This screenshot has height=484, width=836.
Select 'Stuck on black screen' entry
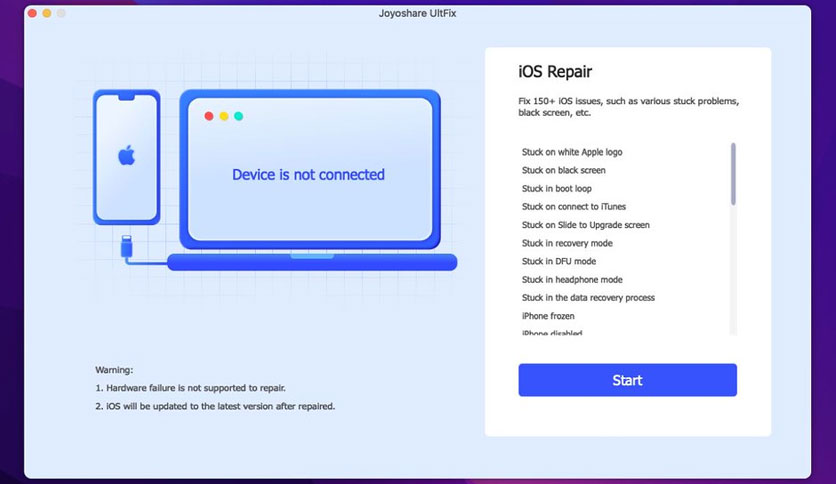[x=564, y=170]
